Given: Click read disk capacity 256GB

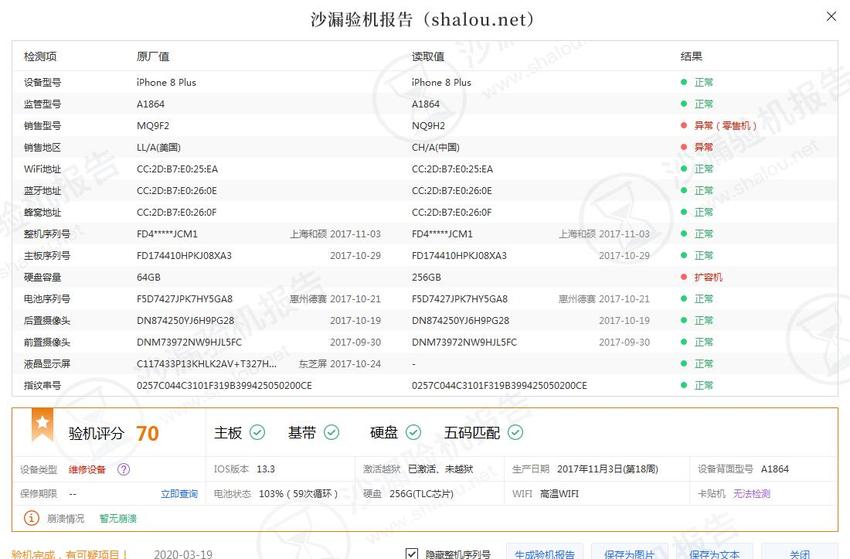Looking at the screenshot, I should (x=426, y=277).
